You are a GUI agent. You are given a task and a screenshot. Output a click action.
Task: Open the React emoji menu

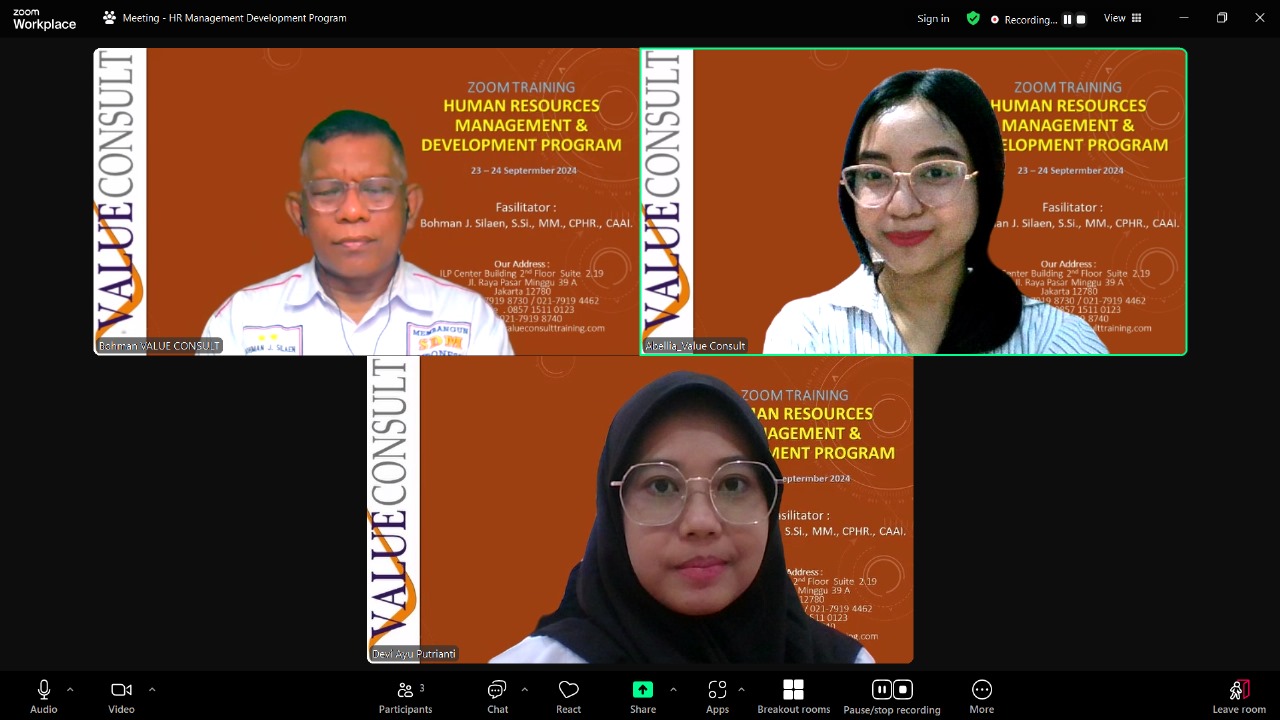click(569, 696)
